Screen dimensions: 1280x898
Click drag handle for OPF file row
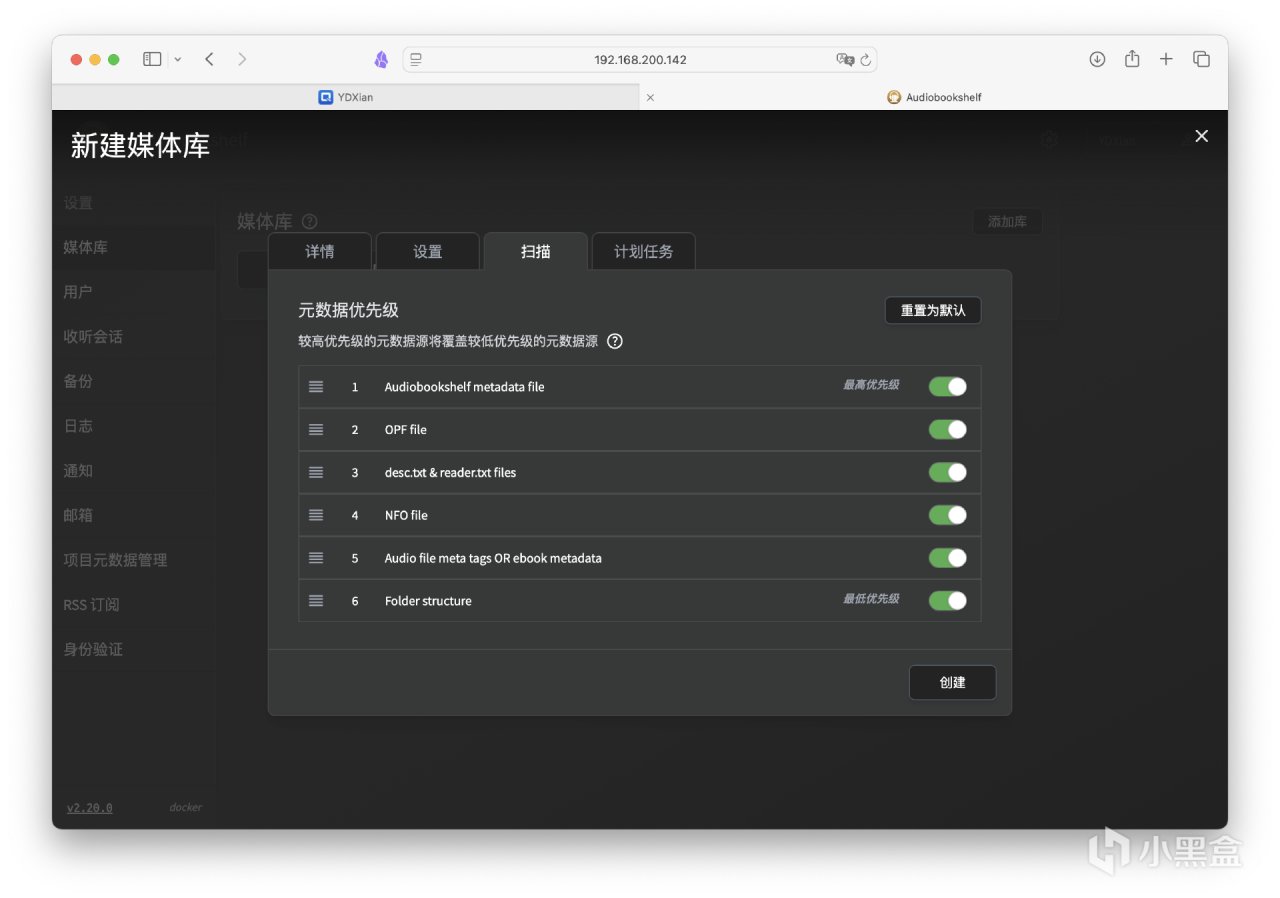tap(316, 430)
